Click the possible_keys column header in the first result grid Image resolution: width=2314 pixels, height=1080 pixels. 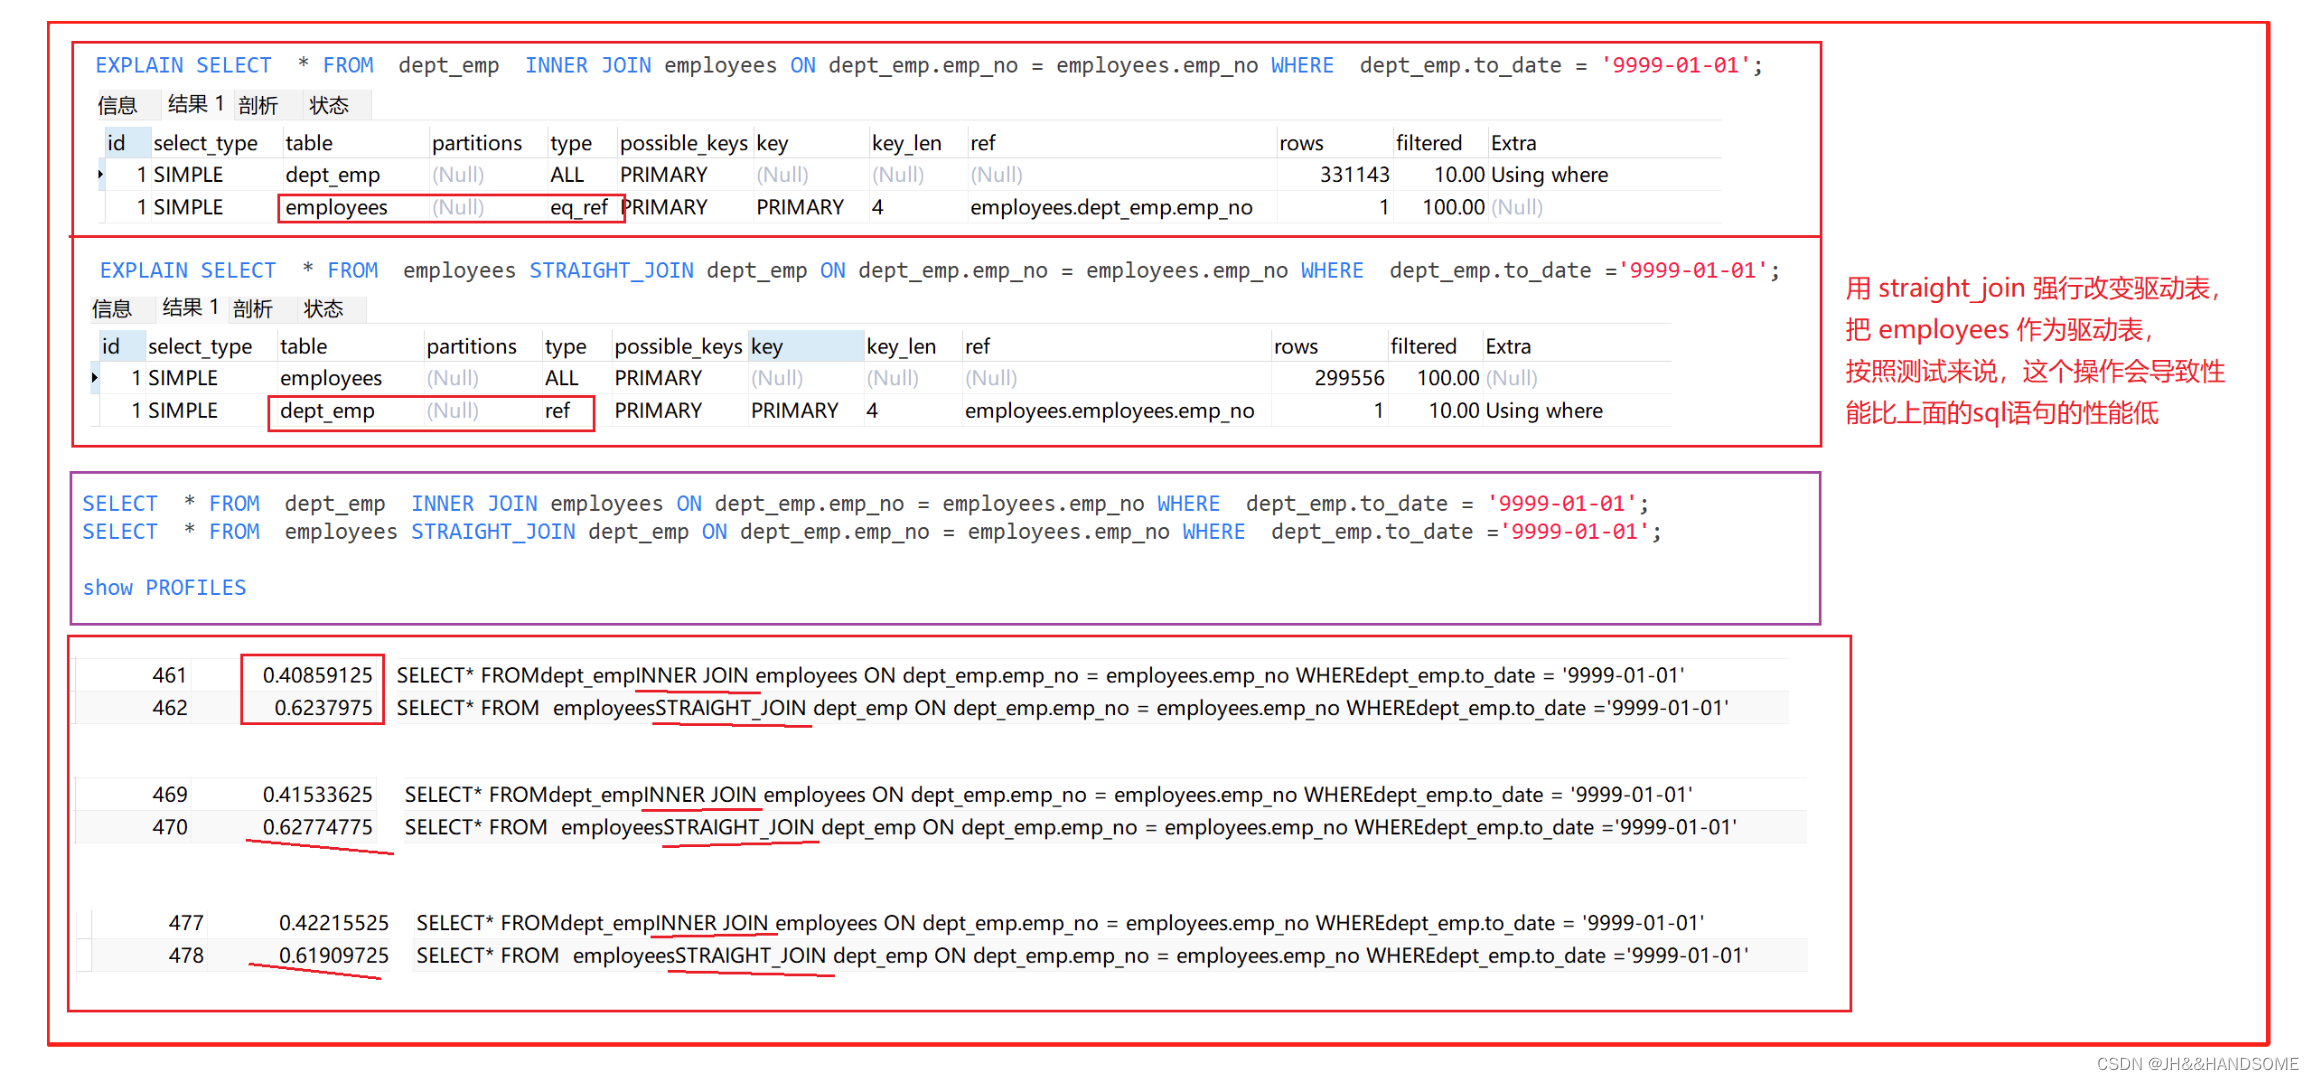(684, 143)
